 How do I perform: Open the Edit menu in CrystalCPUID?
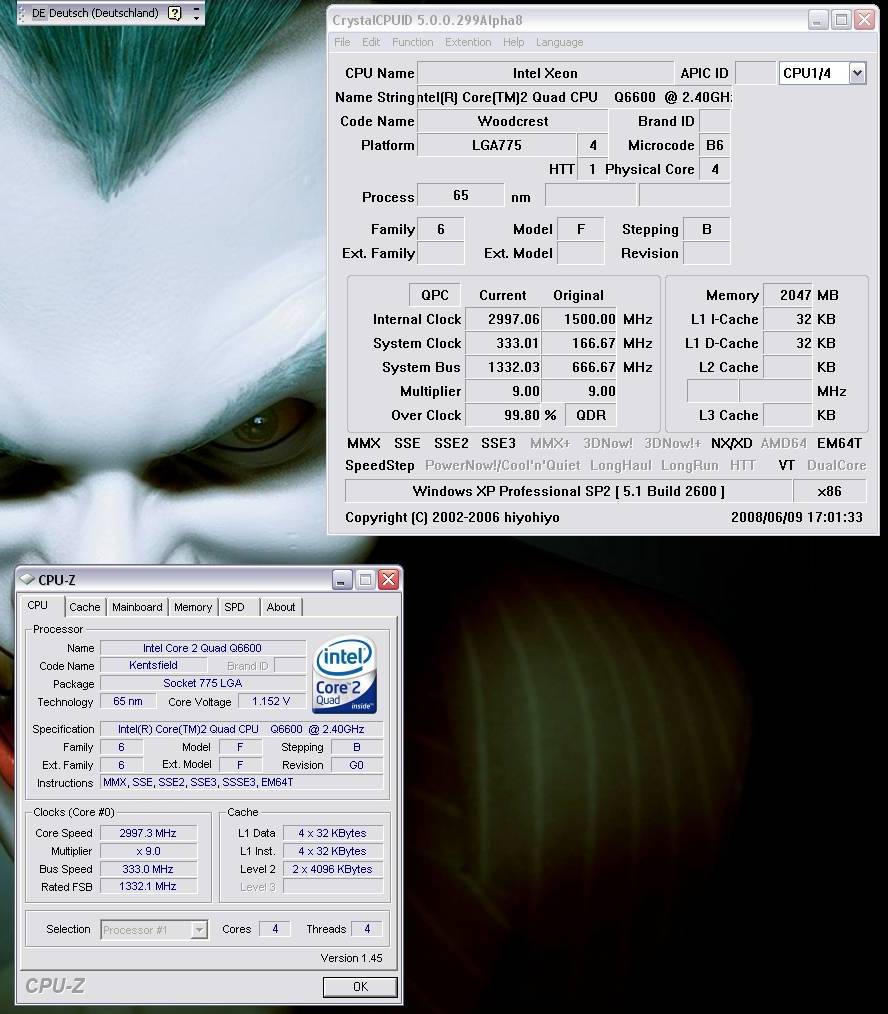point(371,42)
